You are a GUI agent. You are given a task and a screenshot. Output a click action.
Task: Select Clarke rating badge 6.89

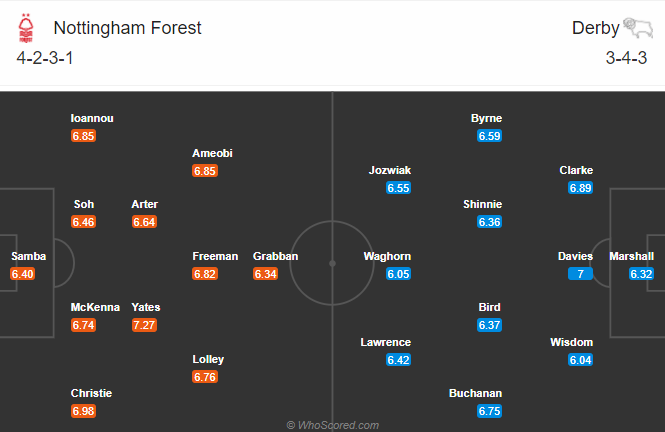point(580,188)
